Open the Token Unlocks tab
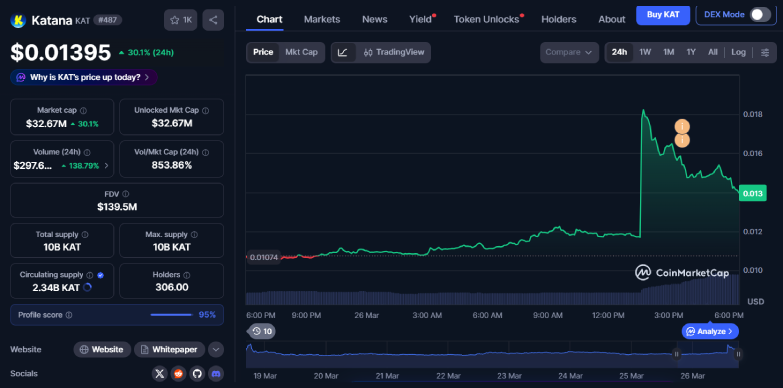This screenshot has width=783, height=388. (486, 19)
